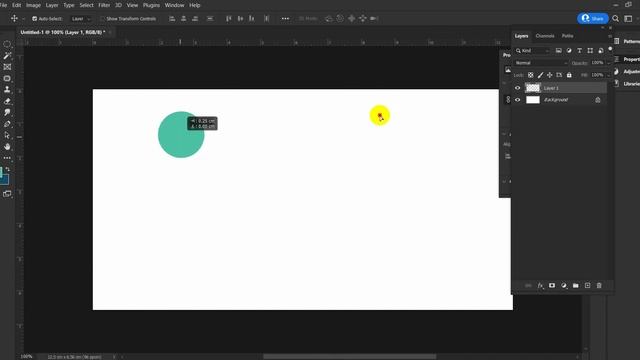Toggle lock all padlock in Lock row
The width and height of the screenshot is (640, 360).
[569, 75]
